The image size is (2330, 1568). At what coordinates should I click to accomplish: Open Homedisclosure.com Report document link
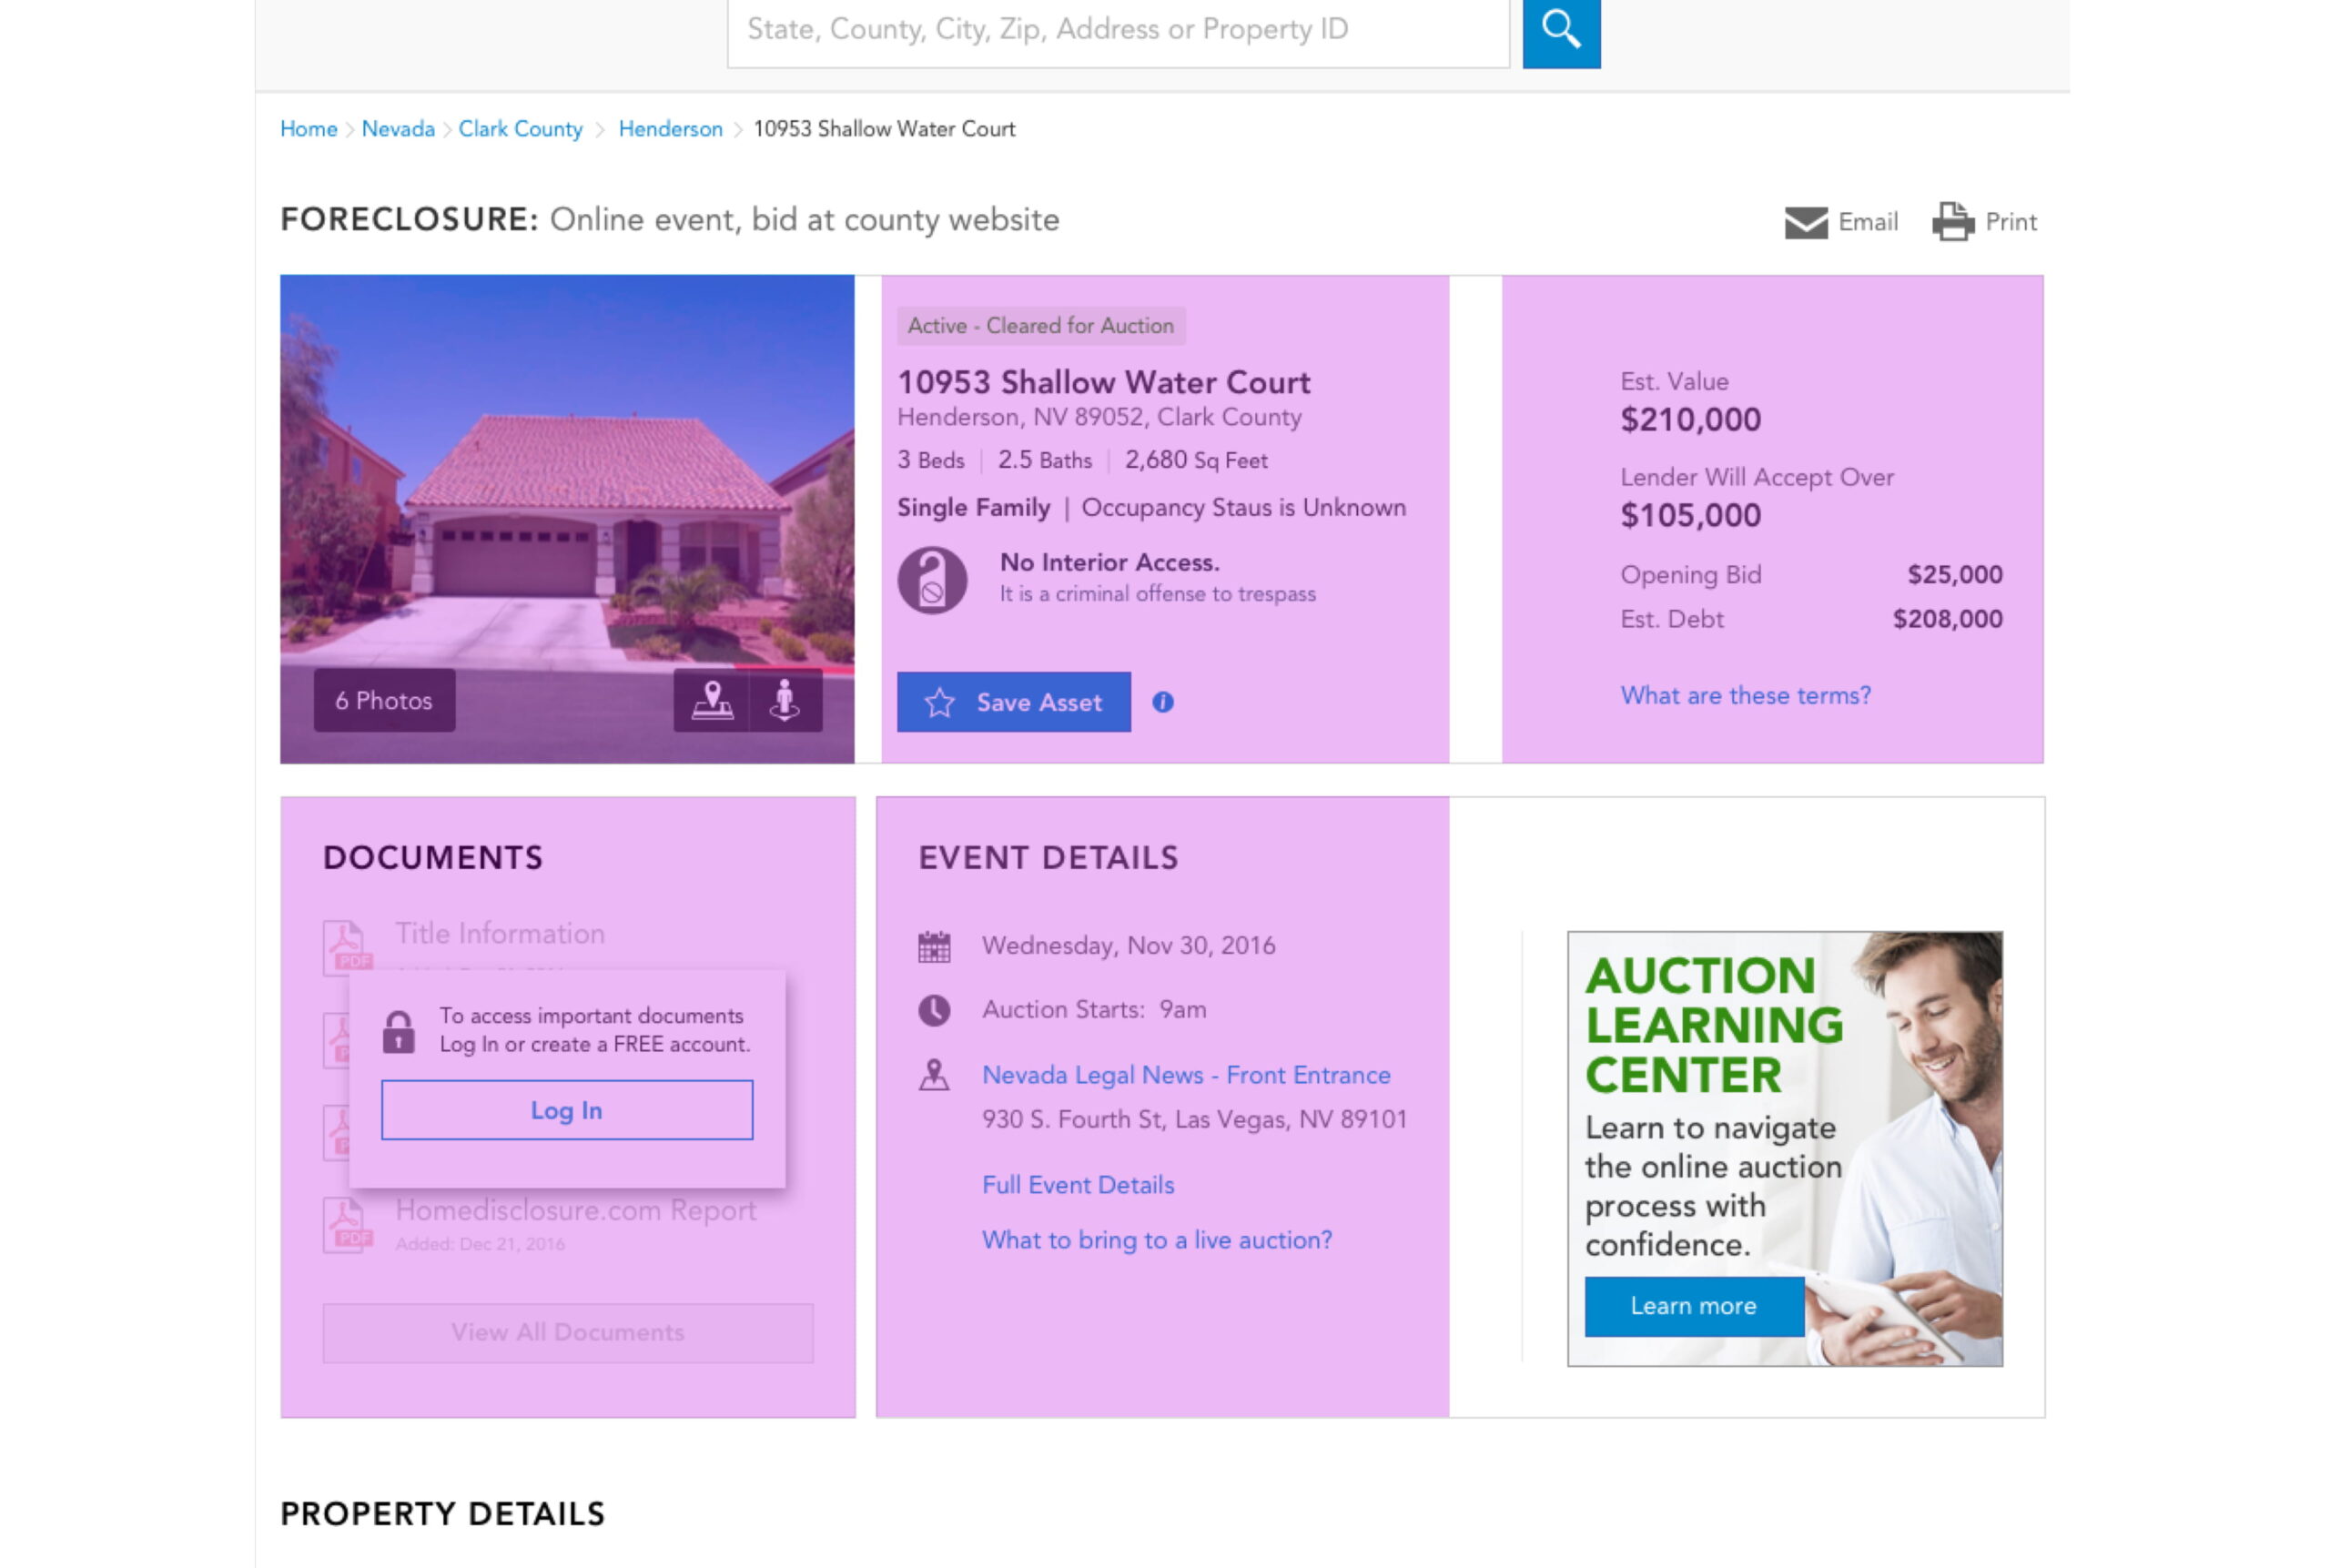tap(576, 1210)
